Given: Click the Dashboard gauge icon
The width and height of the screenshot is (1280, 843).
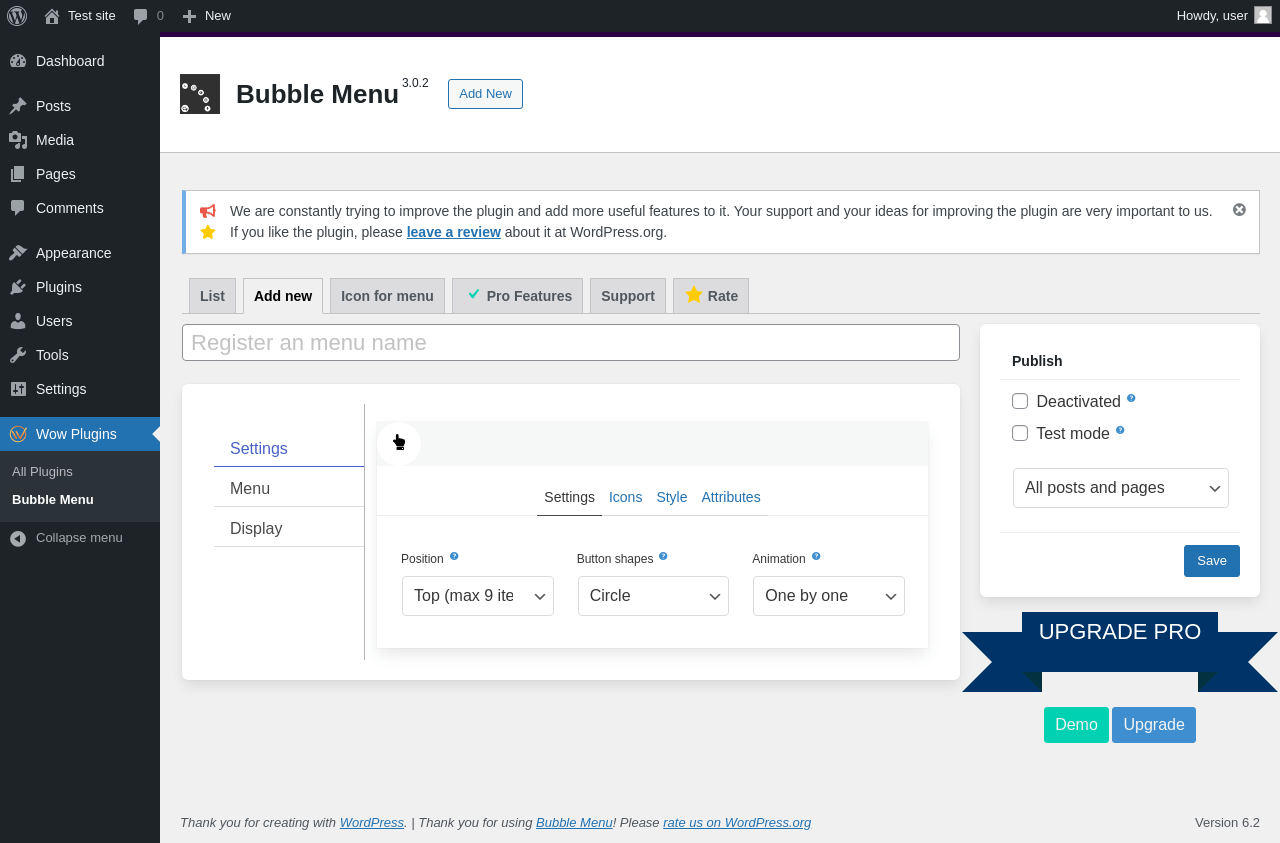Looking at the screenshot, I should click(18, 61).
